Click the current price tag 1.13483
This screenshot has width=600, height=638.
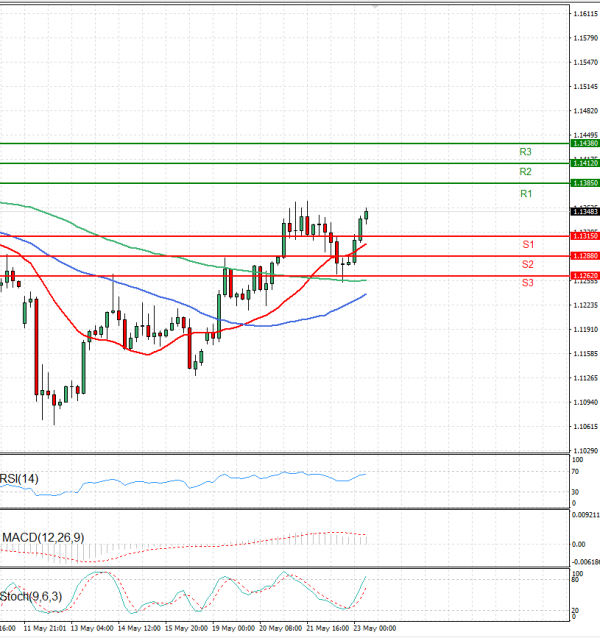click(584, 212)
